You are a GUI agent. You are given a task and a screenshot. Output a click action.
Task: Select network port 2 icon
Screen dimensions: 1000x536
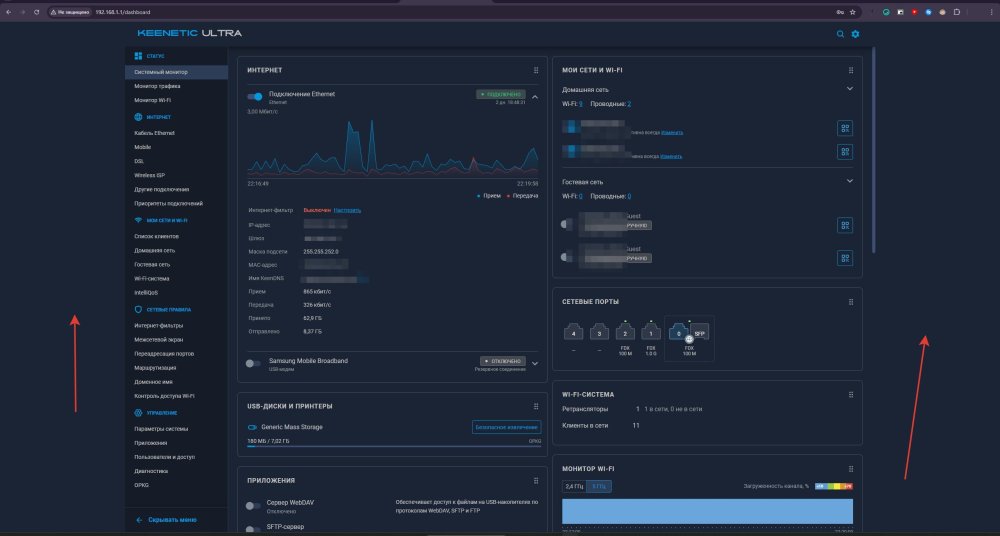tap(625, 332)
